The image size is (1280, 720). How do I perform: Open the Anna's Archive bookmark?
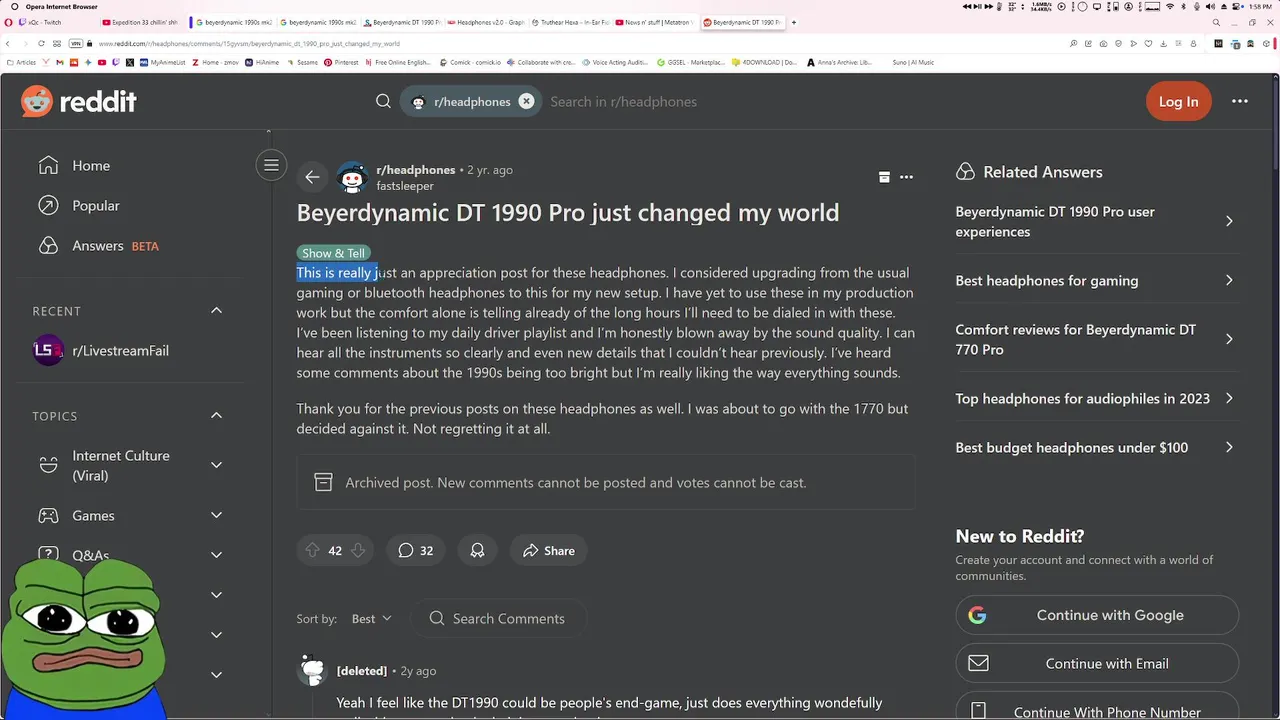point(838,62)
